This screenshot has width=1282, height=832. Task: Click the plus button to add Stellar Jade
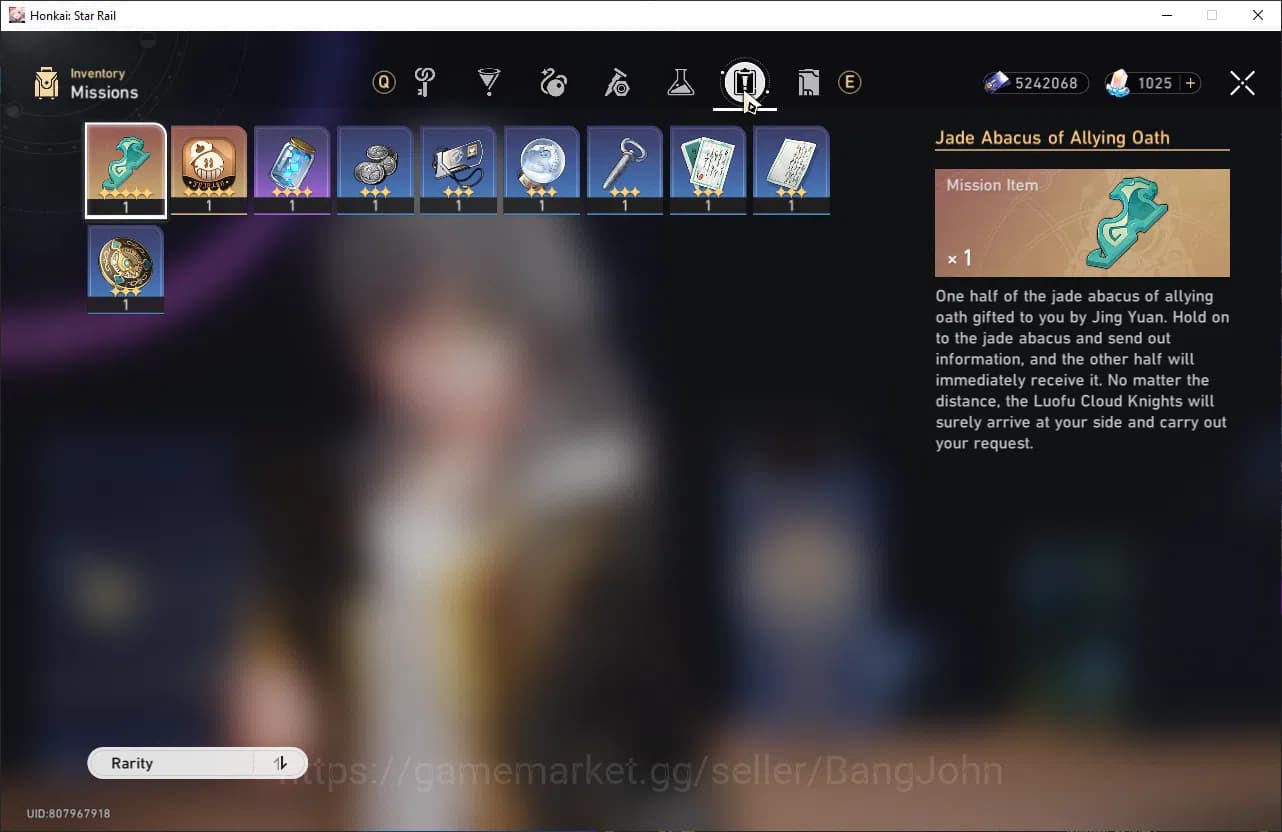pyautogui.click(x=1190, y=83)
